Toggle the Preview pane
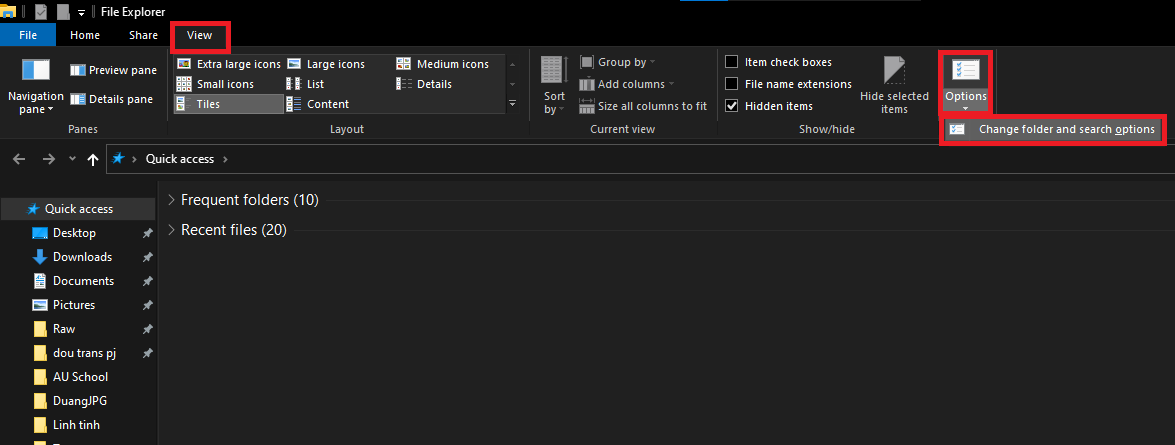The image size is (1175, 445). point(113,70)
